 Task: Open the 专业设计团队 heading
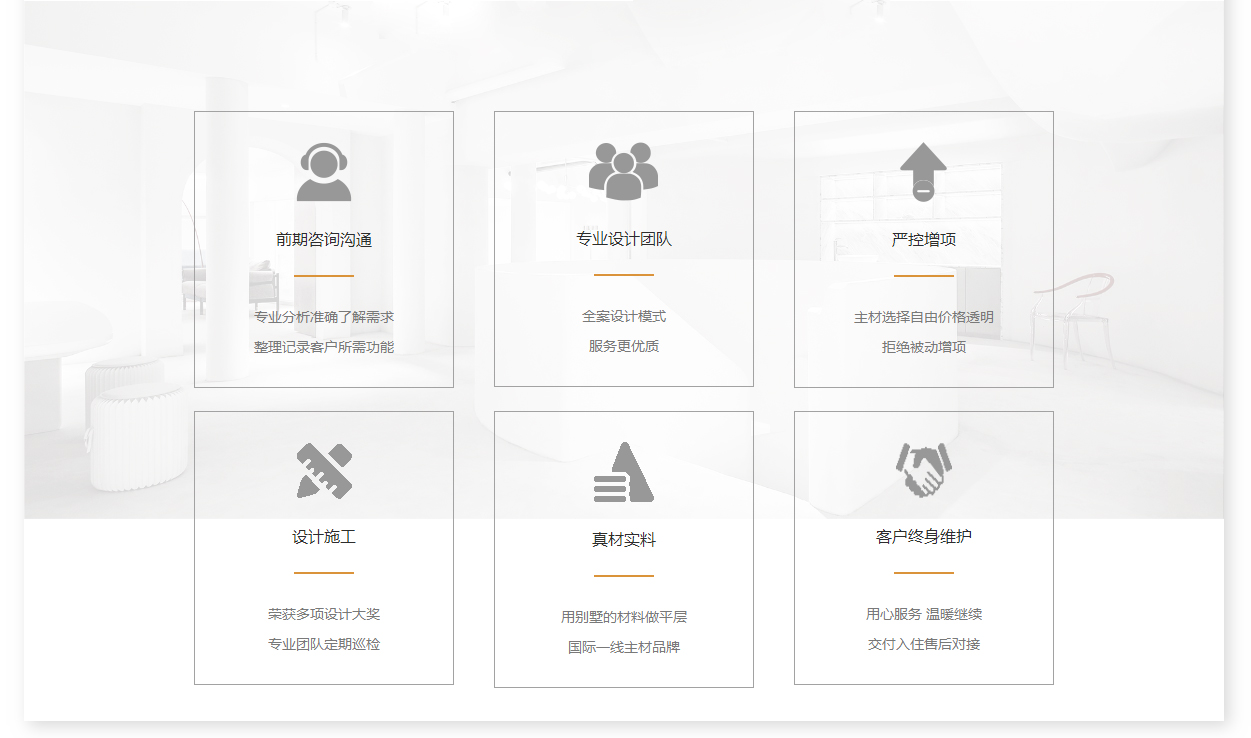pyautogui.click(x=624, y=239)
